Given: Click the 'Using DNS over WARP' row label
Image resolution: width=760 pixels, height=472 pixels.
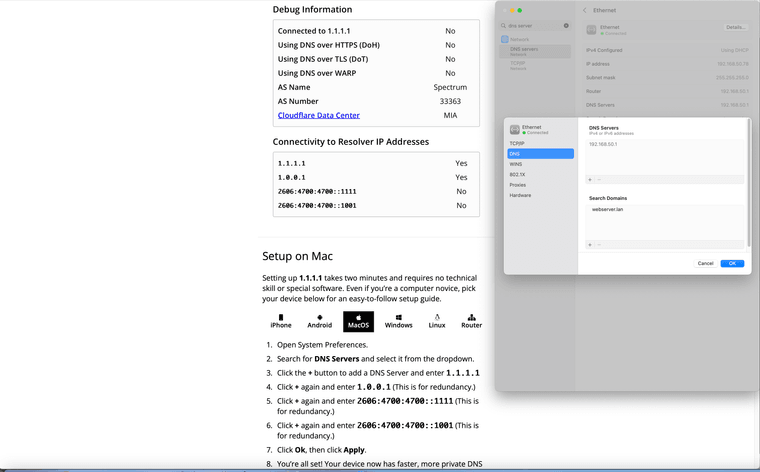Looking at the screenshot, I should pos(317,73).
